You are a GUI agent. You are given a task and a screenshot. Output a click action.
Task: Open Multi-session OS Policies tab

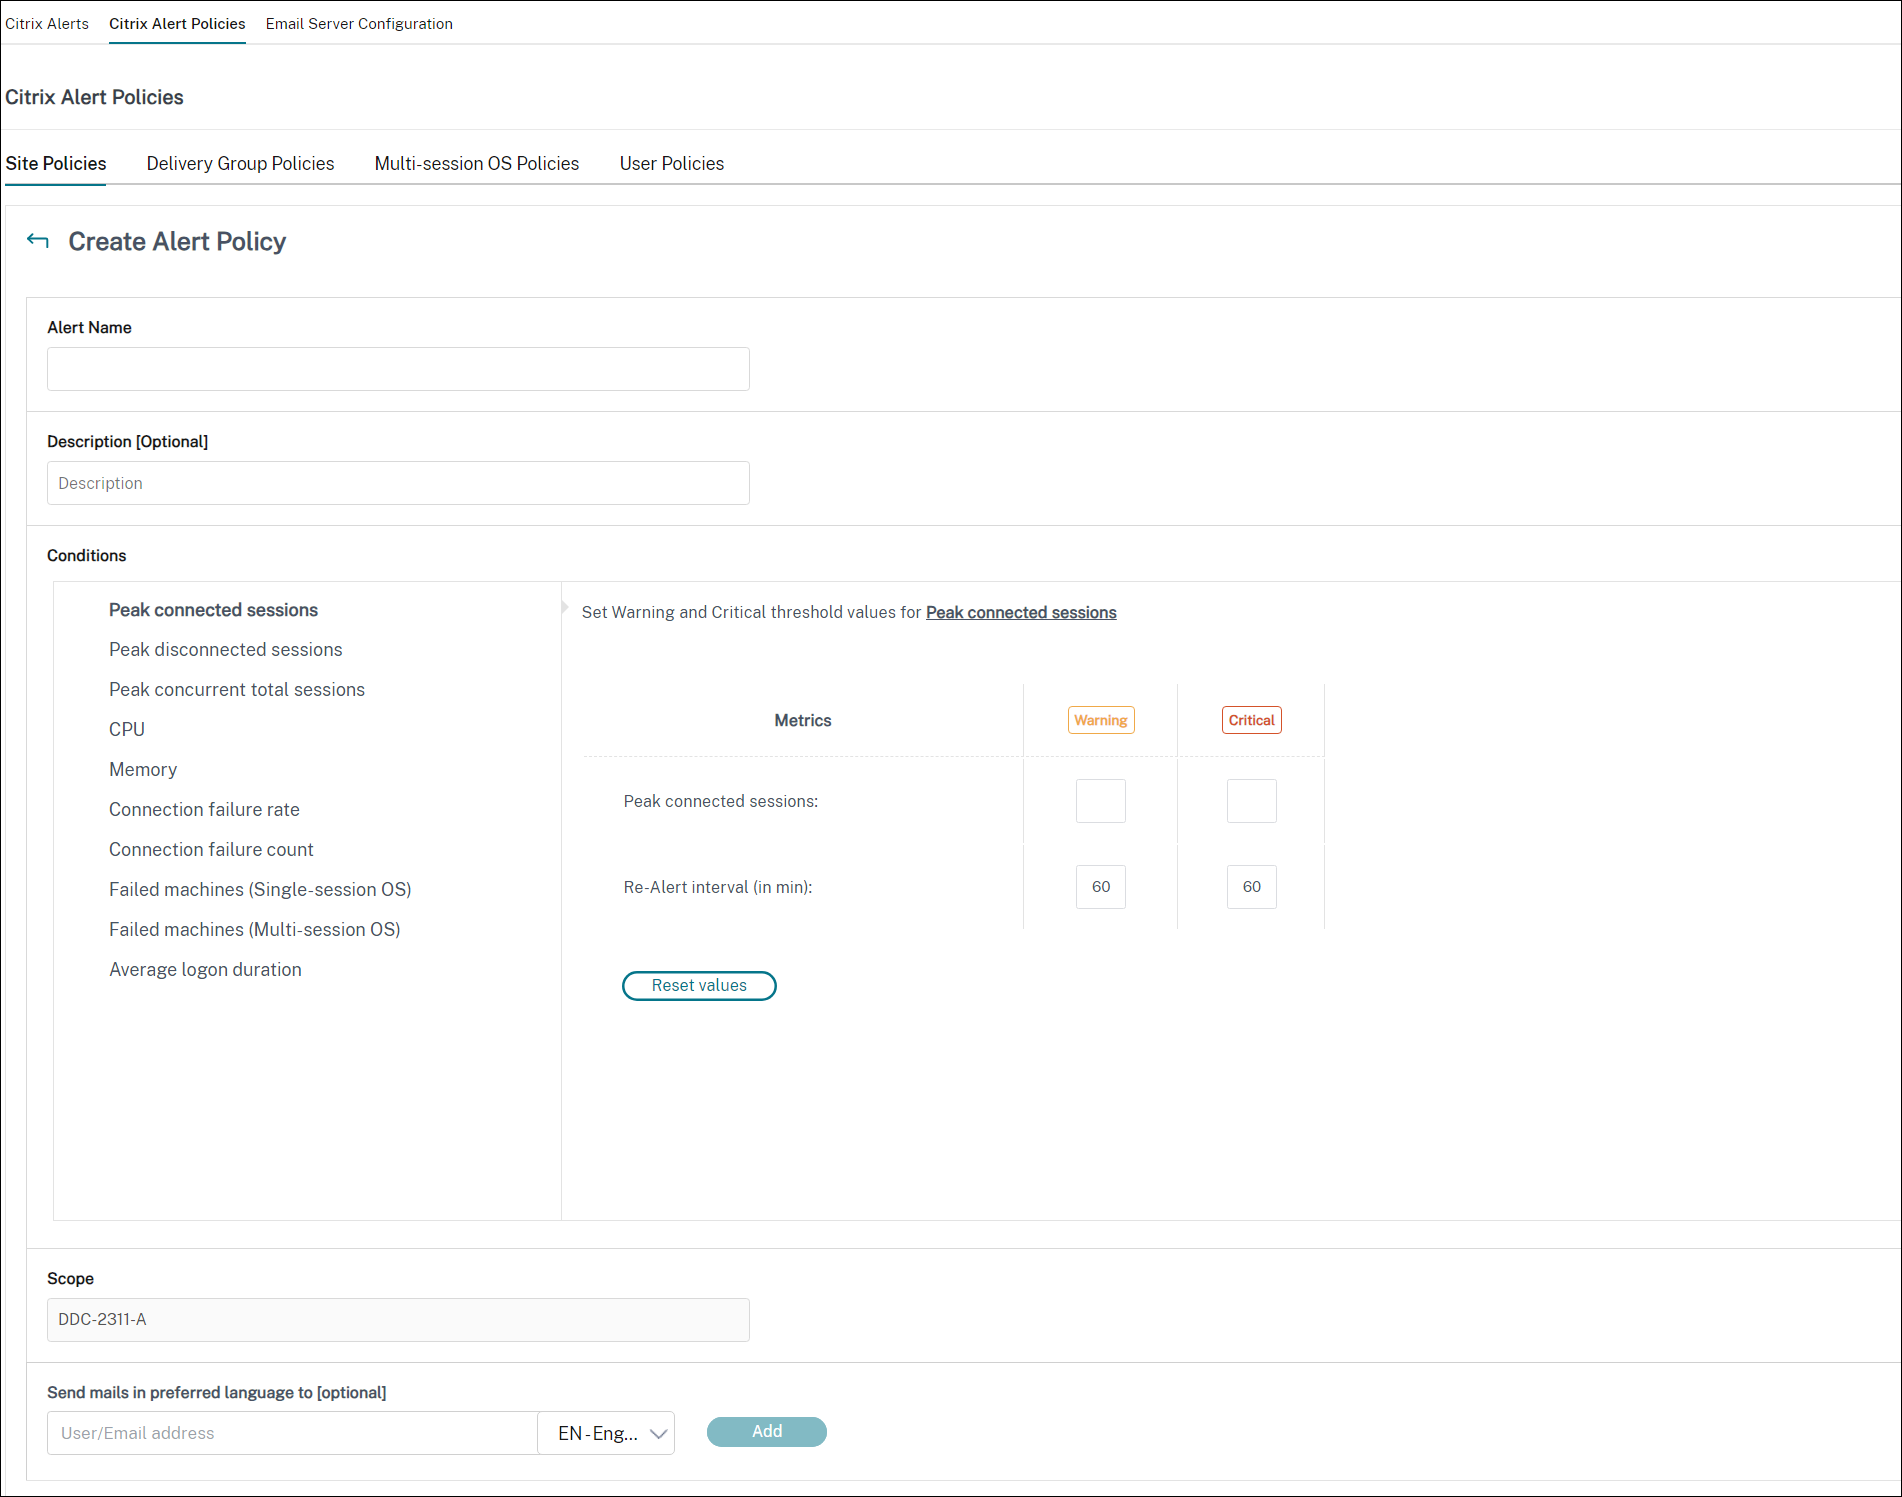click(x=477, y=164)
